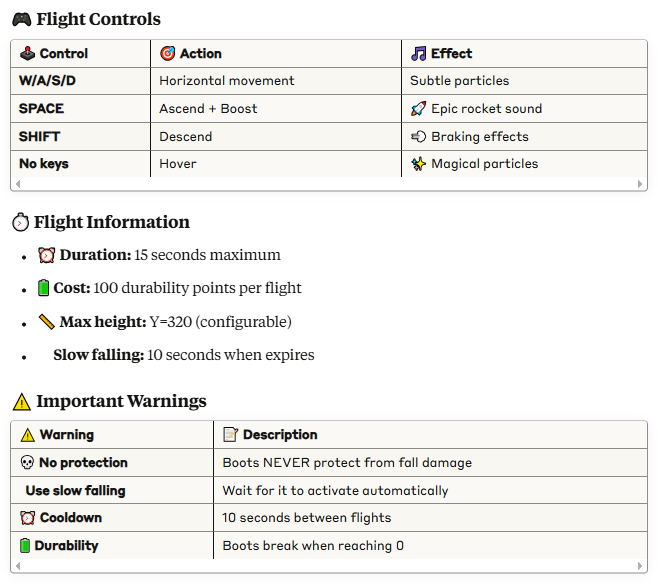Click the ruler icon beside Max height

point(46,322)
